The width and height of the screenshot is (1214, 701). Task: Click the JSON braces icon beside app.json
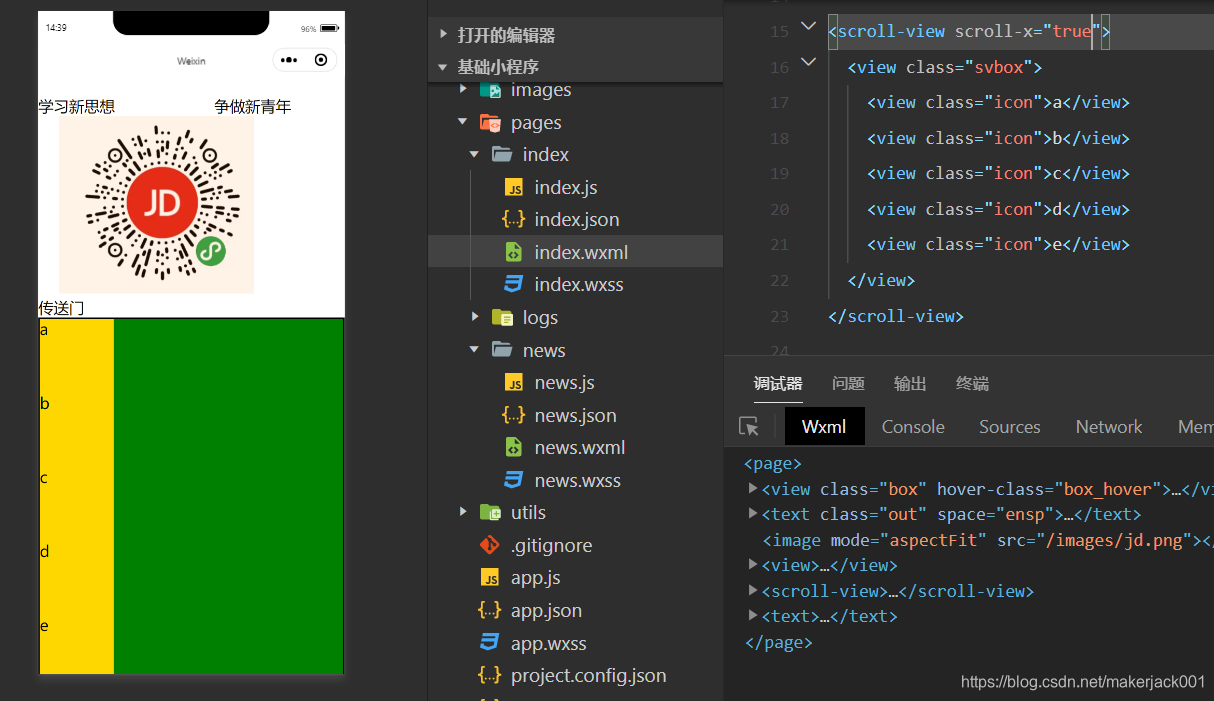click(x=490, y=610)
